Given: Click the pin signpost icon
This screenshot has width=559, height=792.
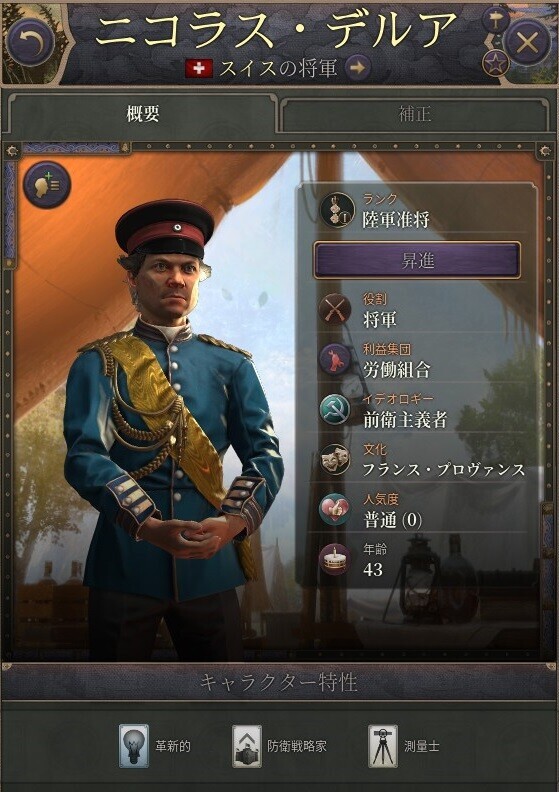Looking at the screenshot, I should pyautogui.click(x=495, y=21).
